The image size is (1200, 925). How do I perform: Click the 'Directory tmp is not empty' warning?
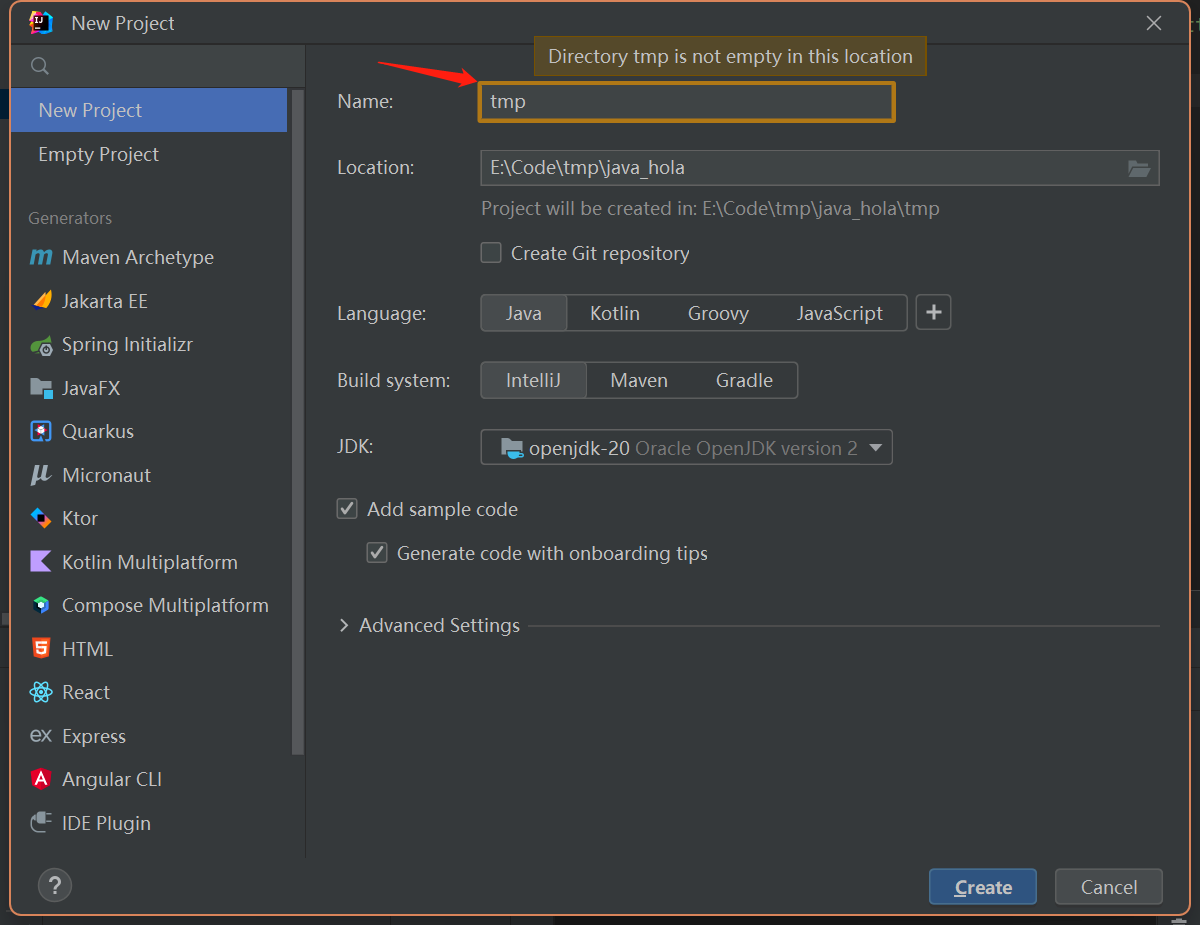730,57
